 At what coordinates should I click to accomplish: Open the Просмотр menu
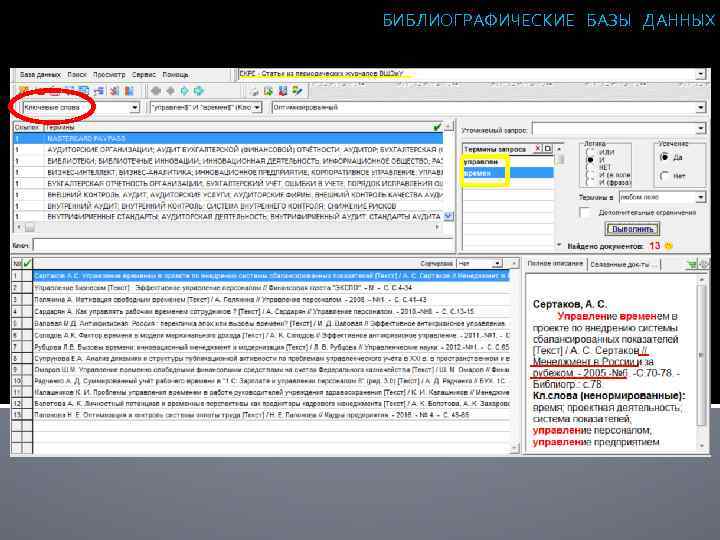tap(109, 74)
